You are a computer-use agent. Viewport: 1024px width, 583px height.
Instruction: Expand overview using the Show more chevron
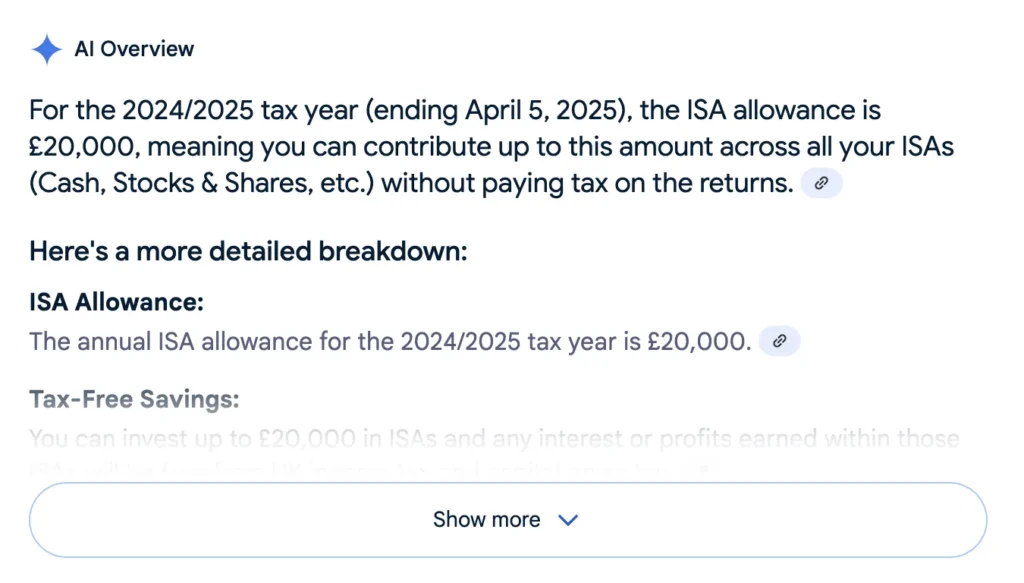click(x=568, y=520)
